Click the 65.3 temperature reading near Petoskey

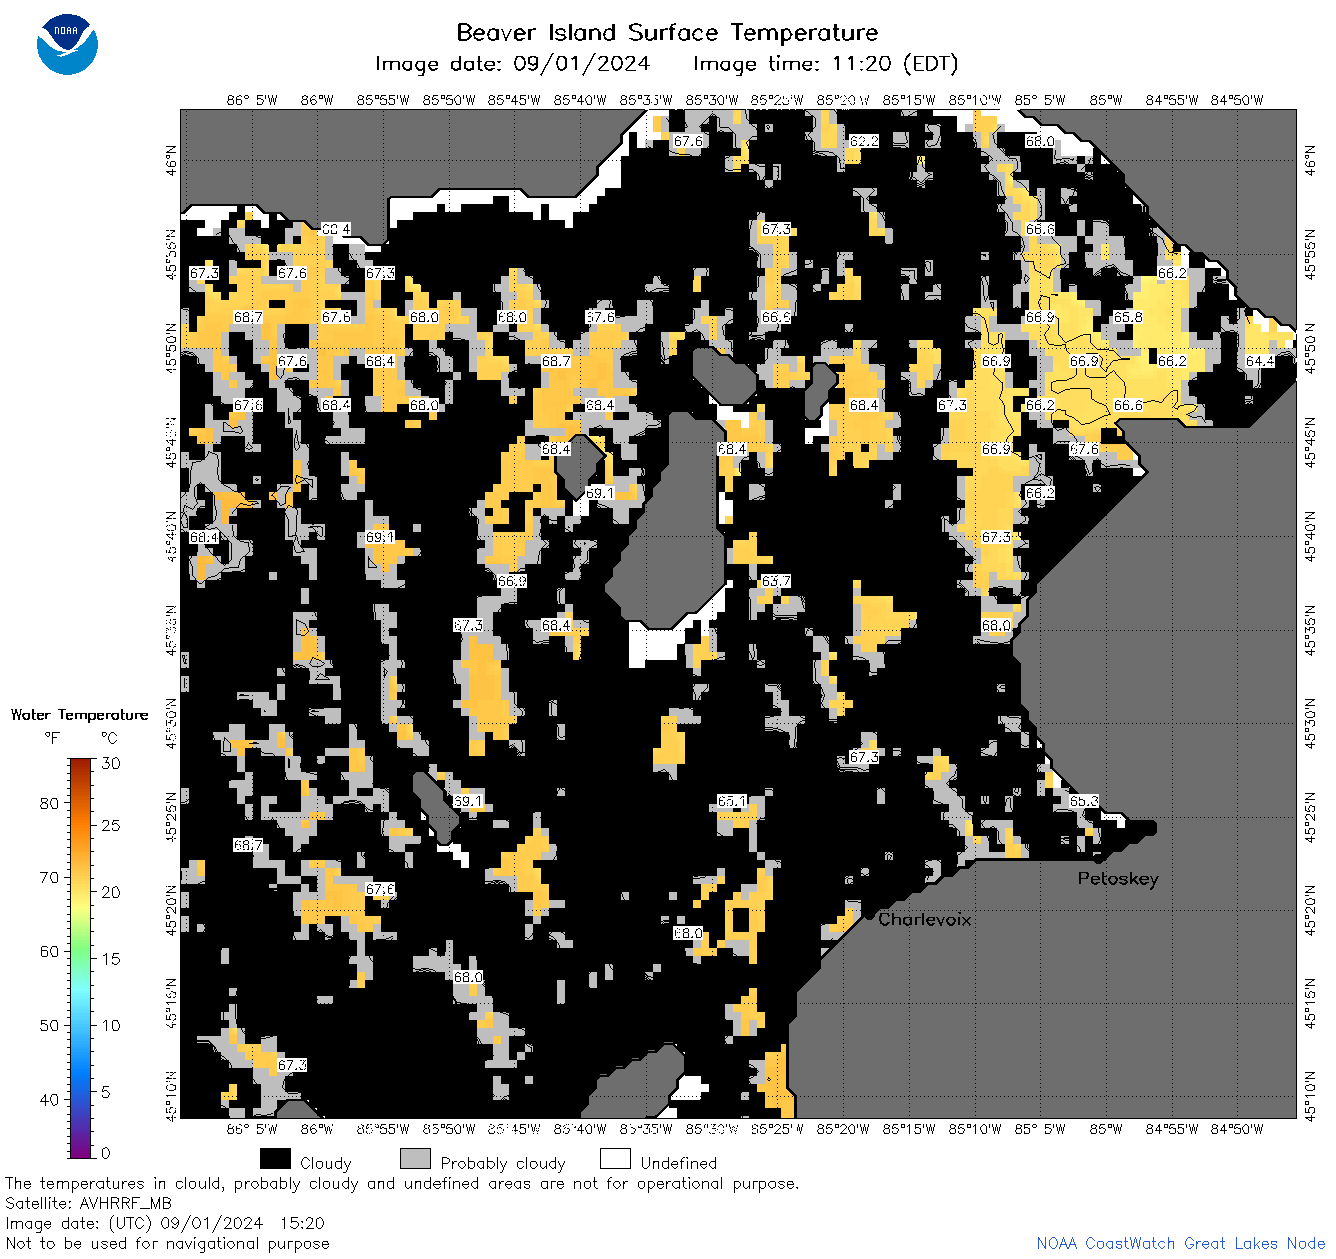point(1084,801)
